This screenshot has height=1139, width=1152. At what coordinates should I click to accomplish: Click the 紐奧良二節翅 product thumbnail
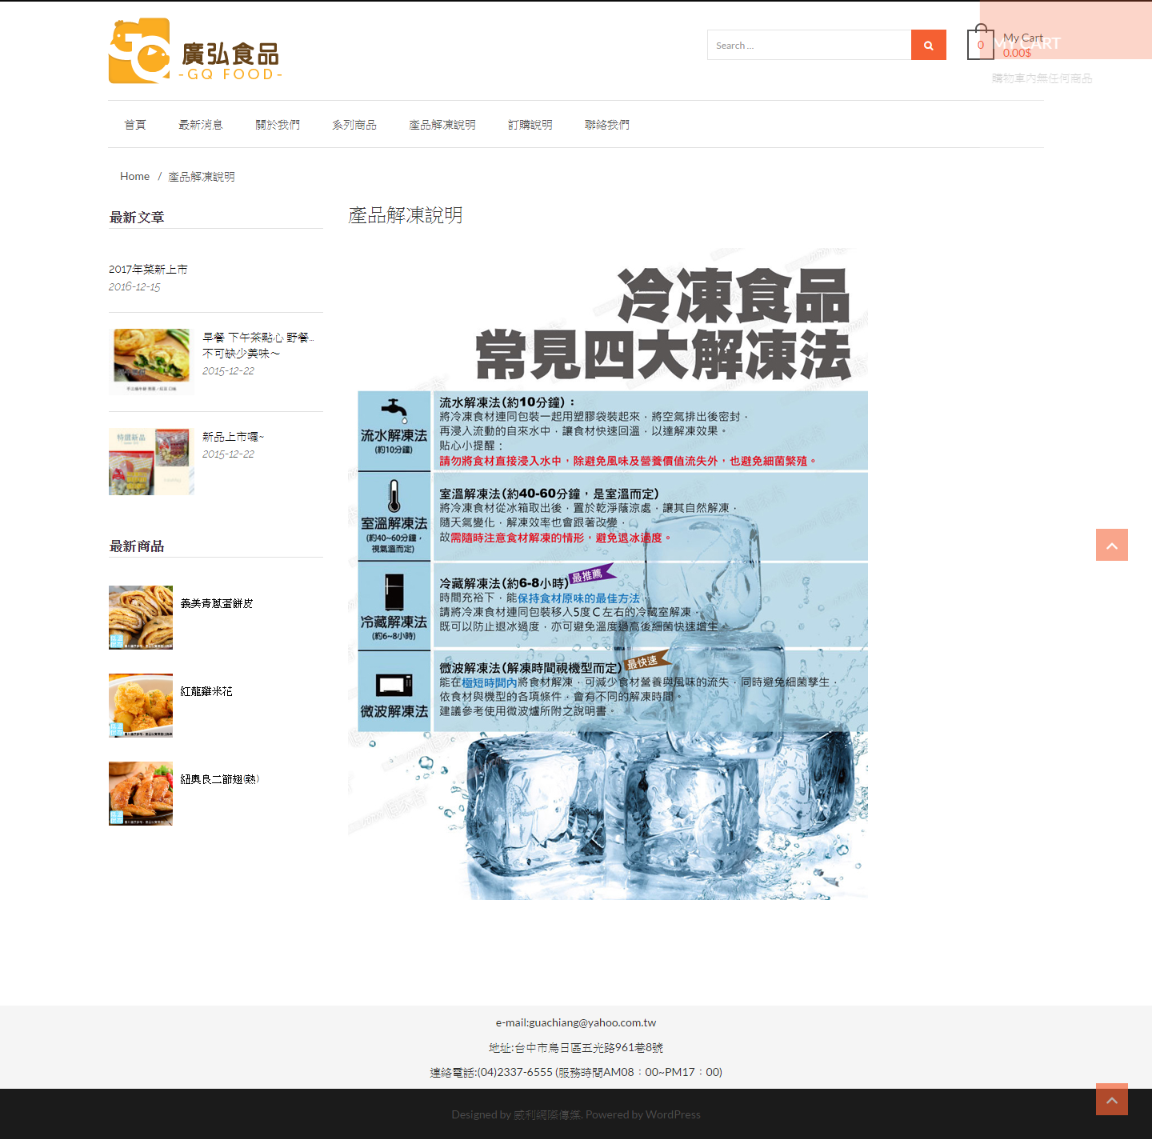141,793
